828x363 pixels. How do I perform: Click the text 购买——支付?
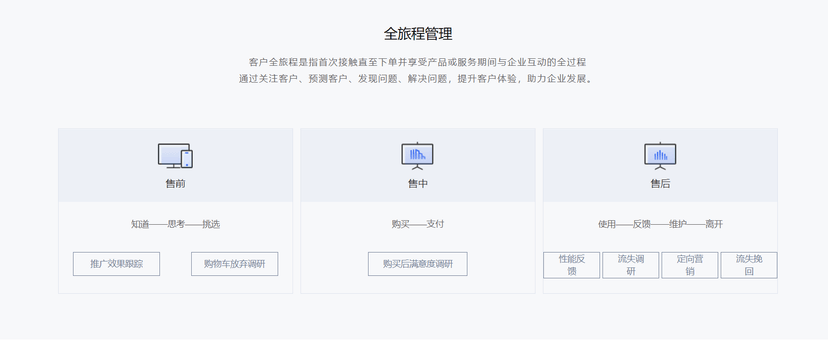coord(418,224)
